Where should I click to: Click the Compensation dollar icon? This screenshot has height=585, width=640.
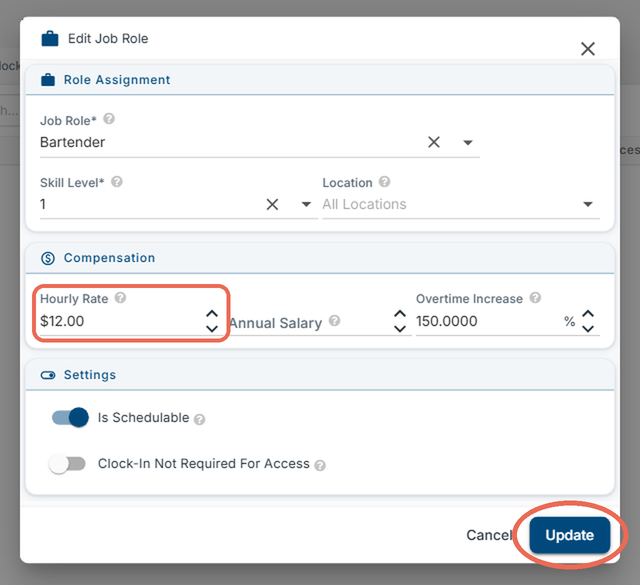coord(48,258)
